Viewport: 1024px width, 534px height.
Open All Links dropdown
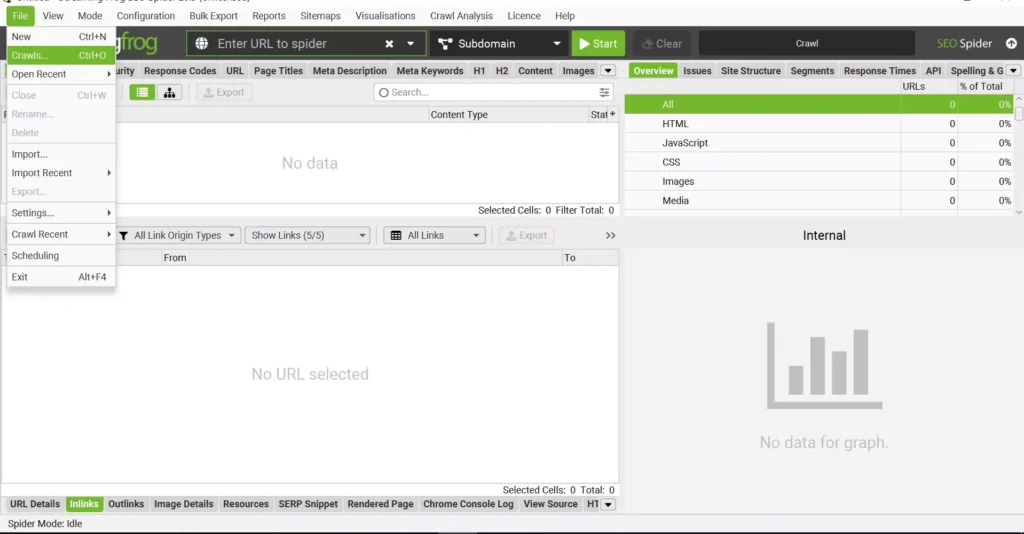(434, 236)
